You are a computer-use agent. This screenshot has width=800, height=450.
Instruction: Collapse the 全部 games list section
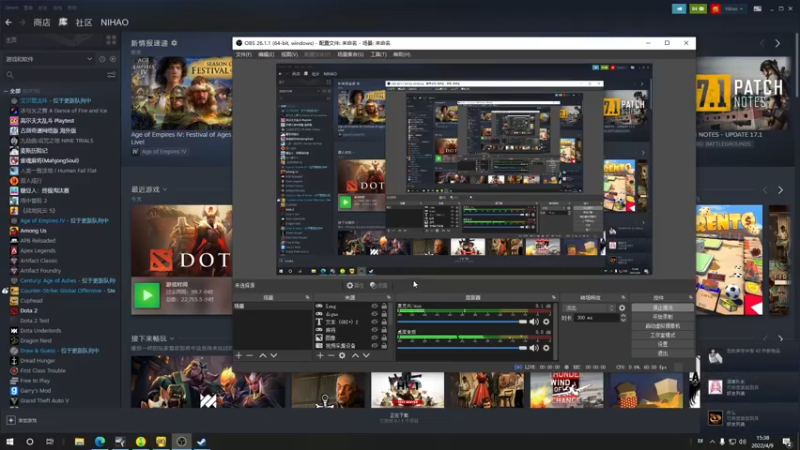[x=6, y=91]
